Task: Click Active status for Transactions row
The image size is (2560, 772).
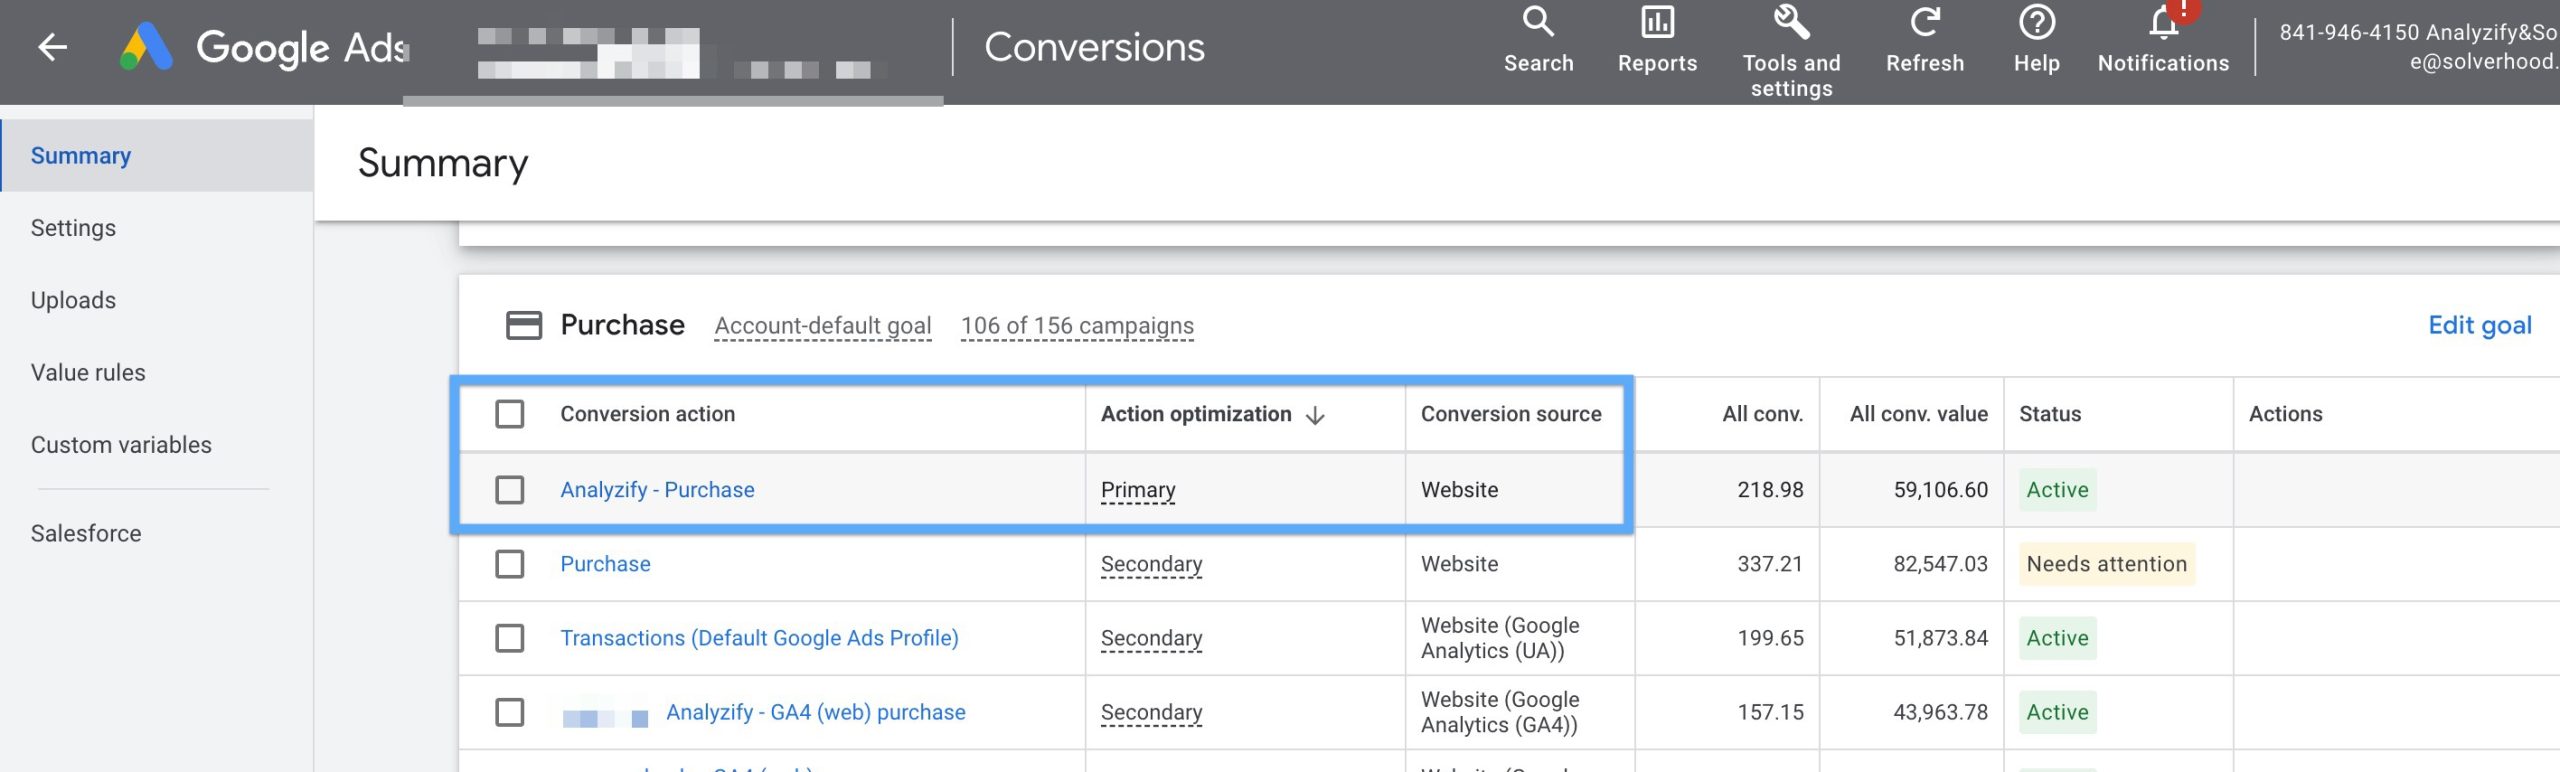Action: tap(2057, 638)
